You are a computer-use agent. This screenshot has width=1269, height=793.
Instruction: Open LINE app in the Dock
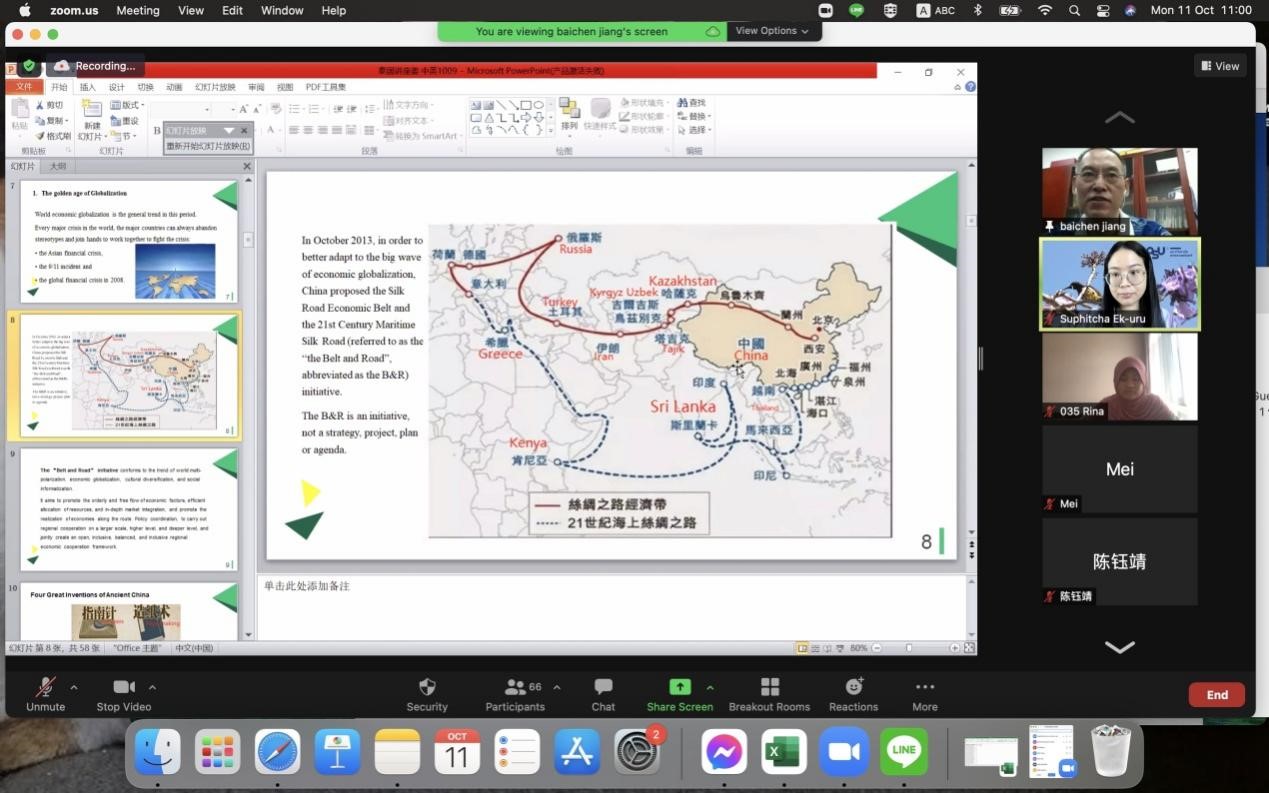click(903, 752)
